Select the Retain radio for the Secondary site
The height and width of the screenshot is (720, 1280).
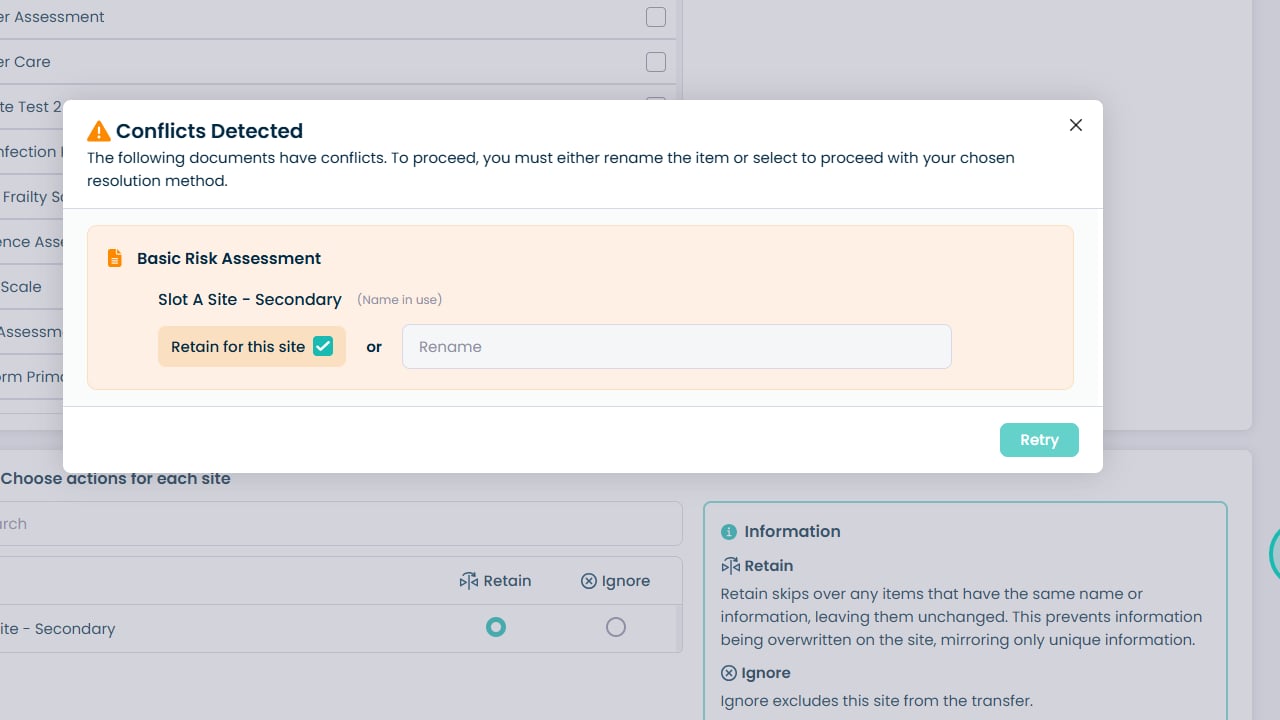coord(496,627)
